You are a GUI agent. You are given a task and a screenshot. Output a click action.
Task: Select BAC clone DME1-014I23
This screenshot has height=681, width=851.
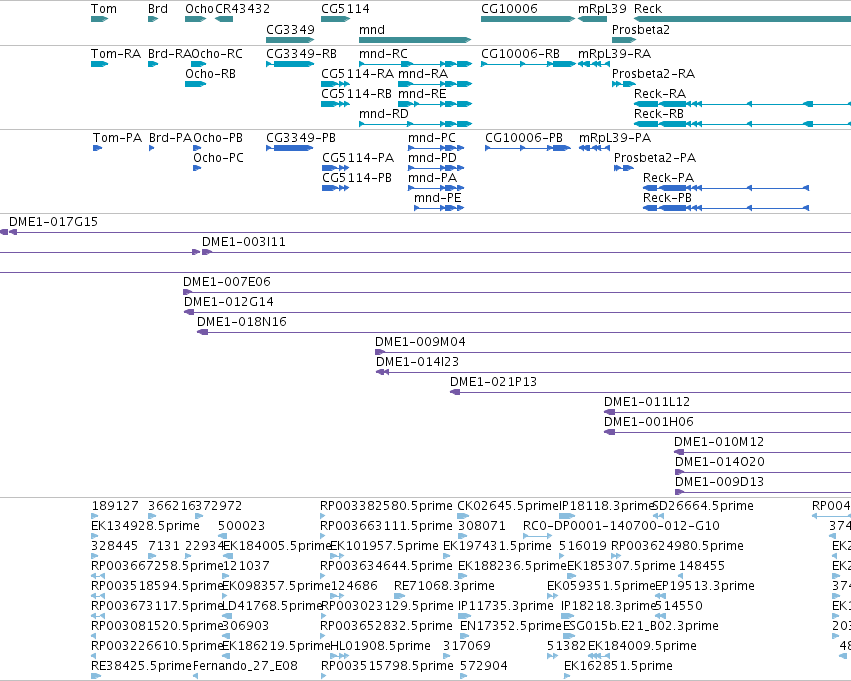pyautogui.click(x=613, y=373)
